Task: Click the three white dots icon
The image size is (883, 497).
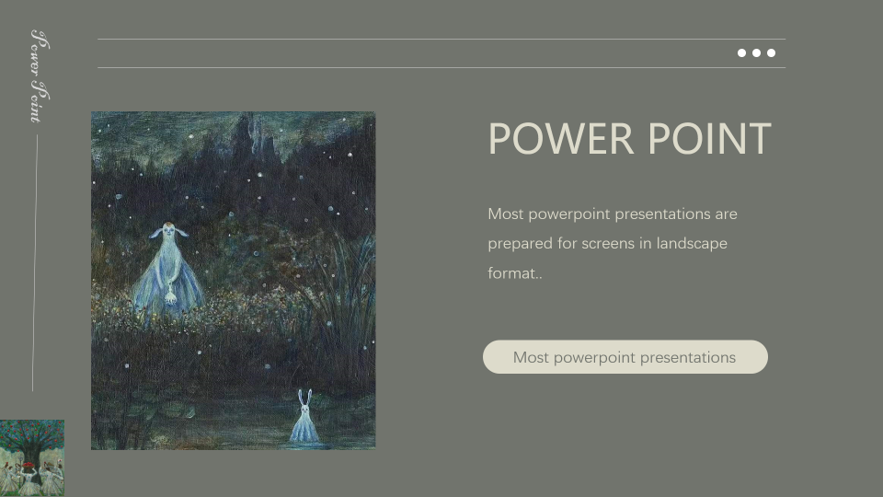Action: point(756,53)
